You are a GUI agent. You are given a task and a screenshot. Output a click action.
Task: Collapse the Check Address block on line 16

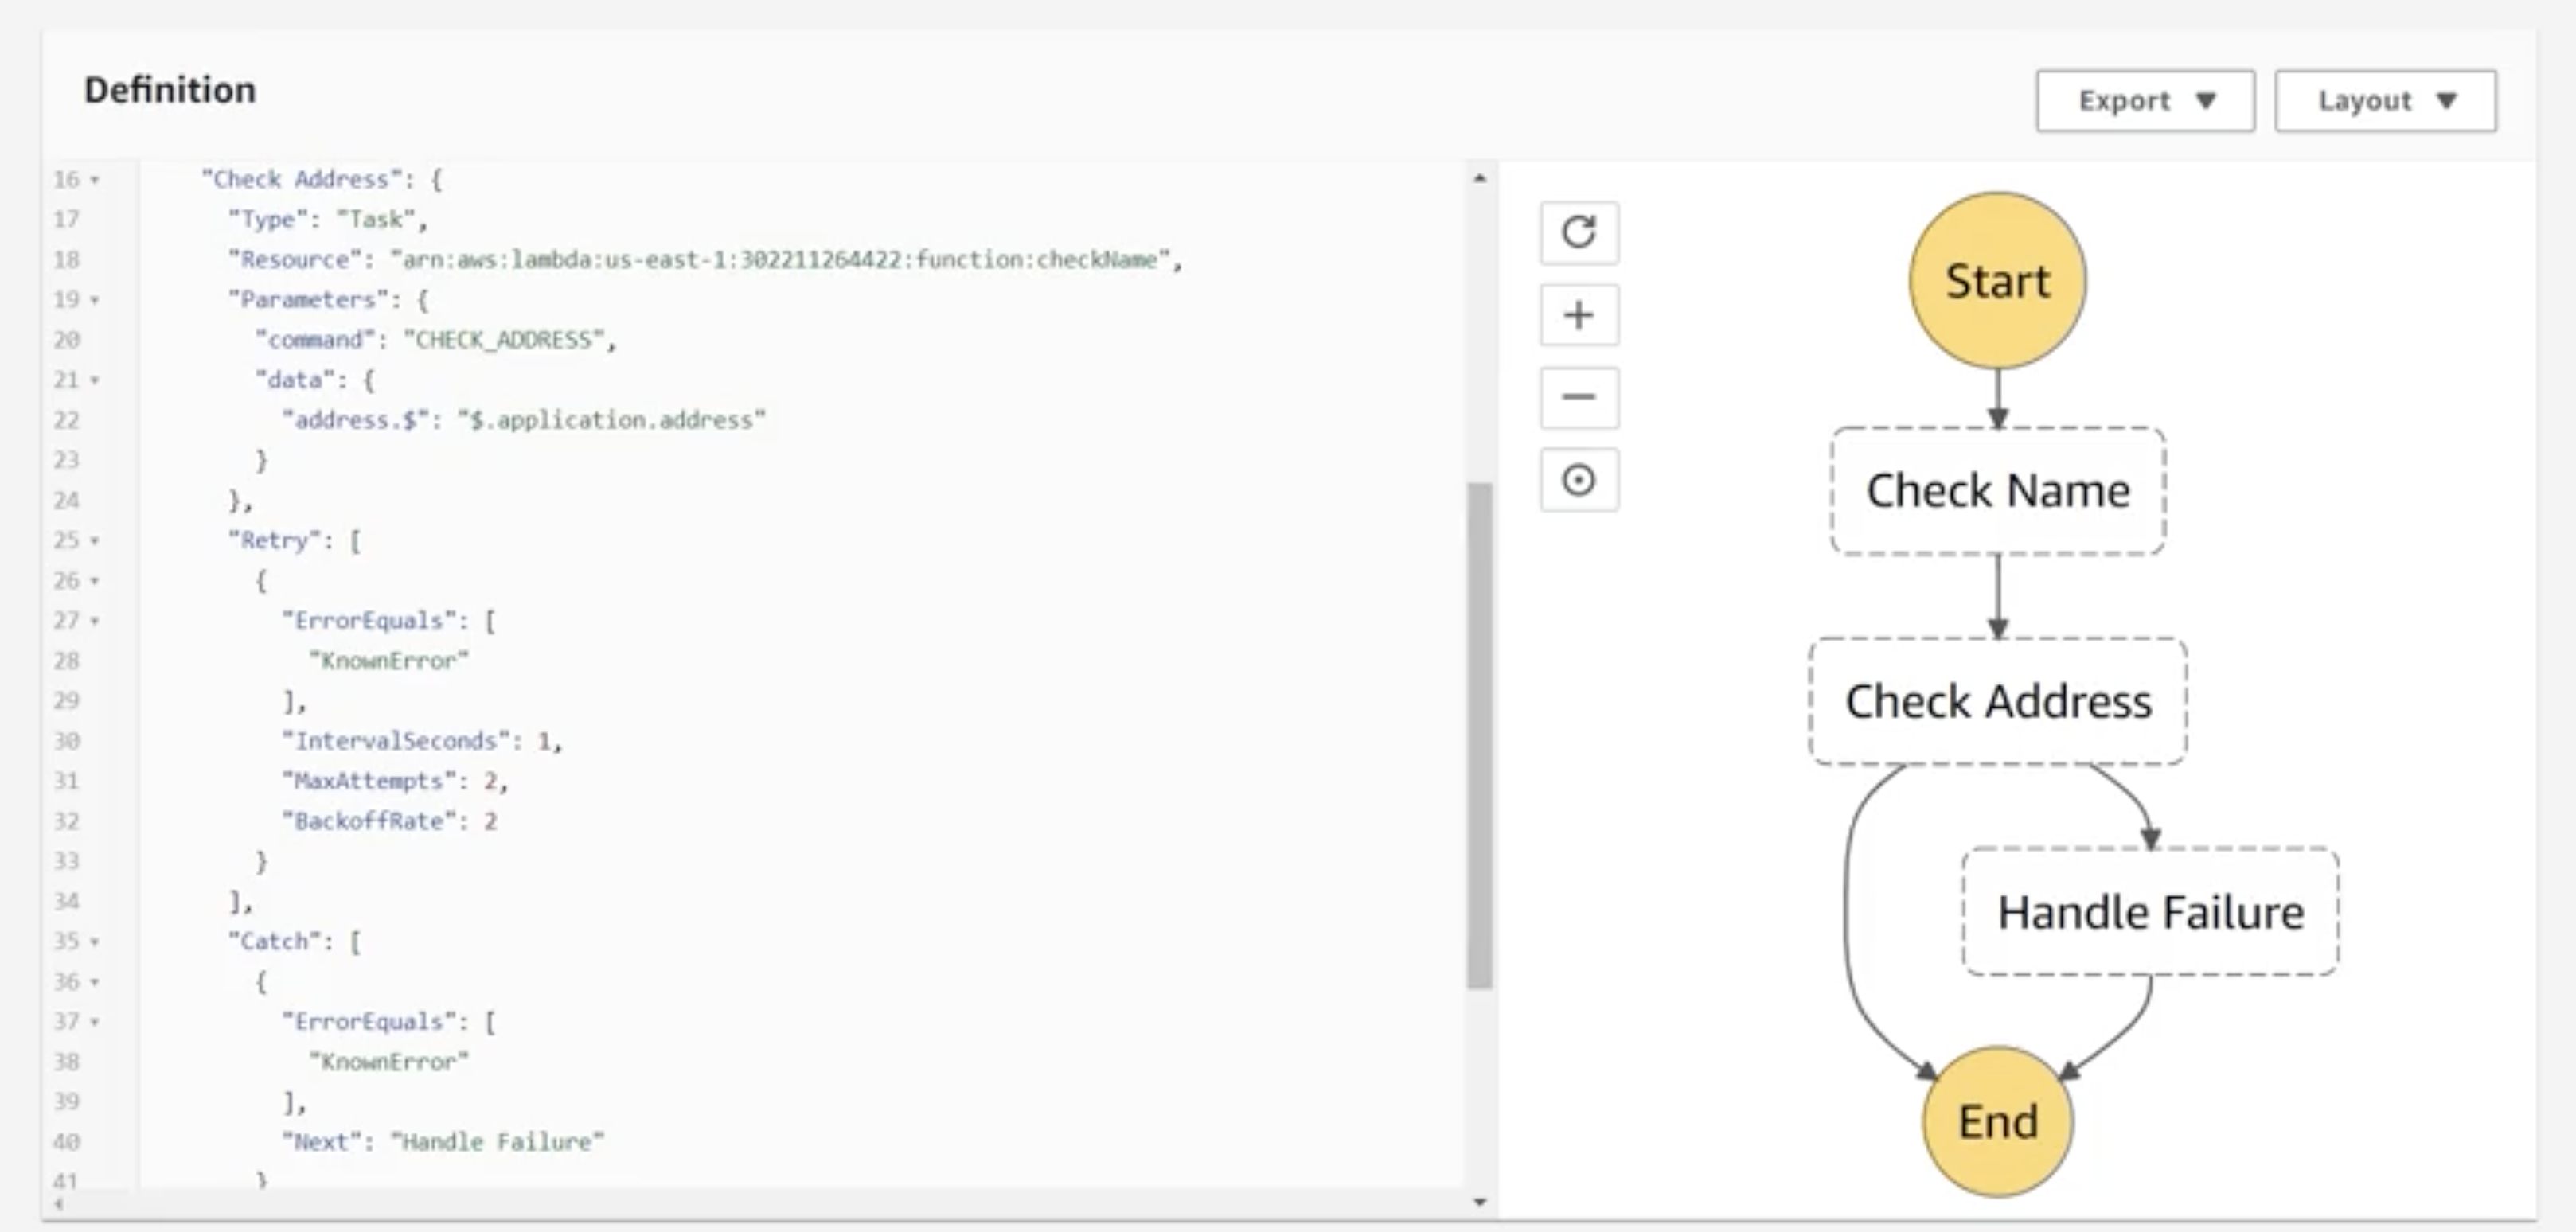[93, 179]
